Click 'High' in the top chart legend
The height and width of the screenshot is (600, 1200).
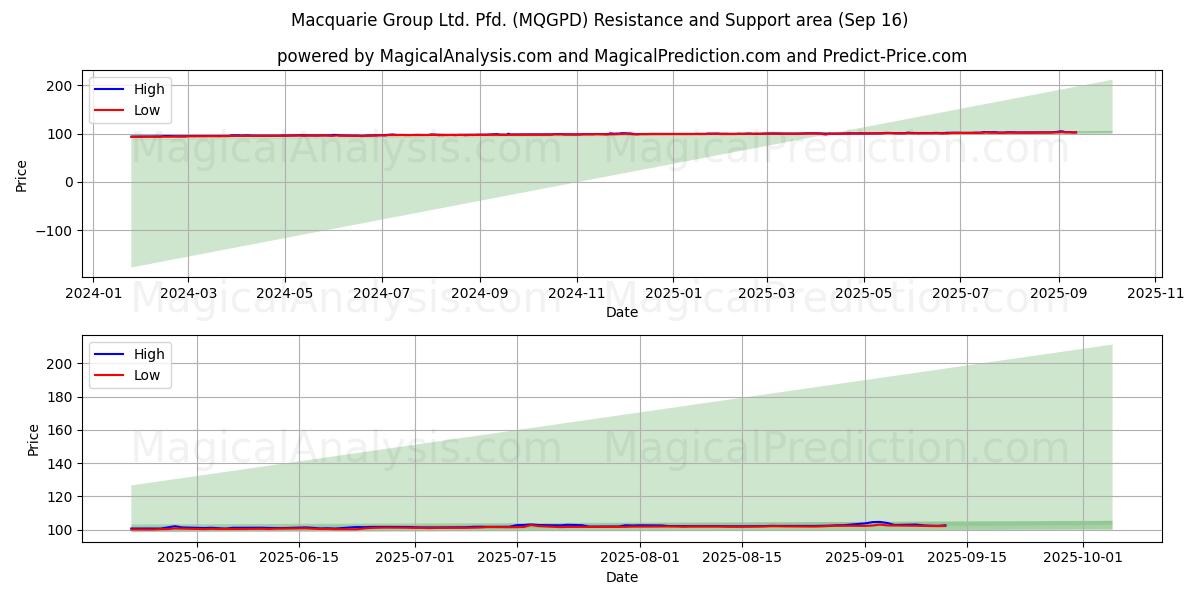tap(149, 89)
